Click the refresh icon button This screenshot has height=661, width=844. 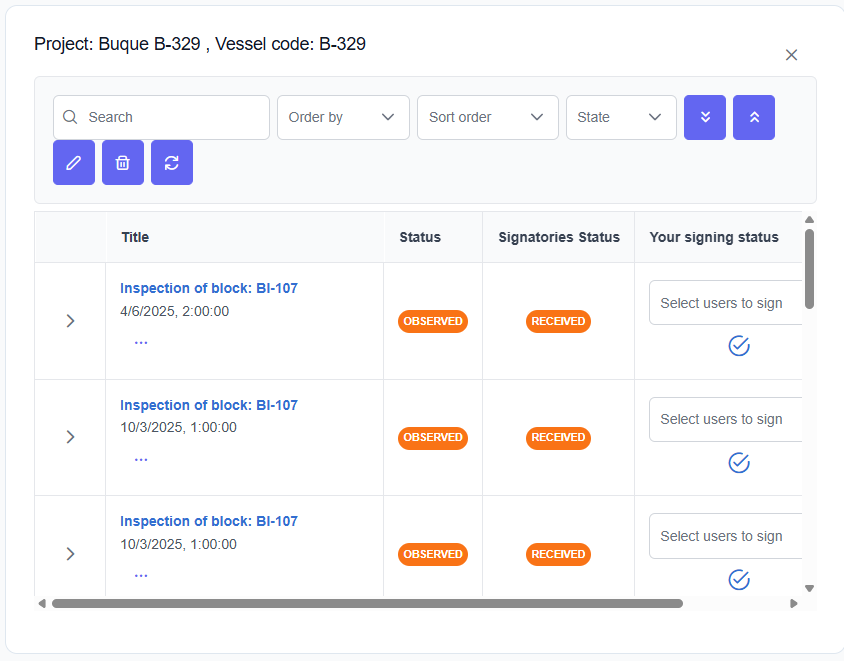[x=172, y=163]
